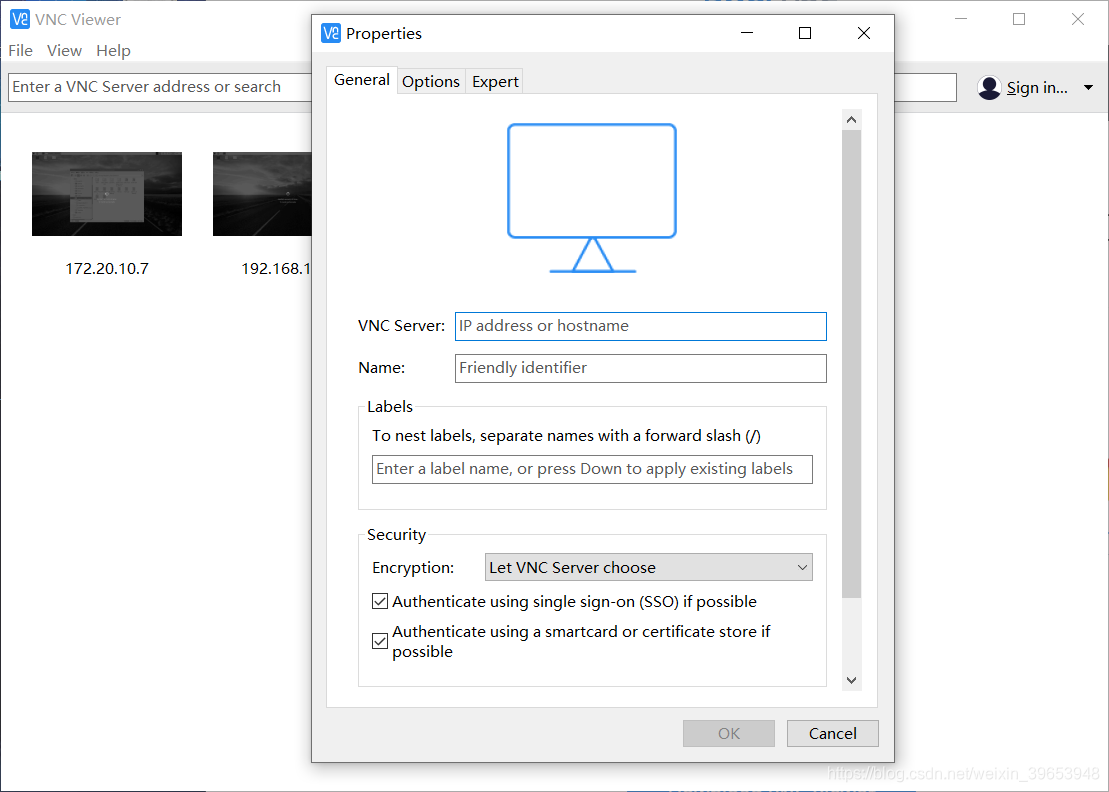Click the VNC Viewer logo icon in main window
This screenshot has height=792, width=1109.
(x=20, y=19)
